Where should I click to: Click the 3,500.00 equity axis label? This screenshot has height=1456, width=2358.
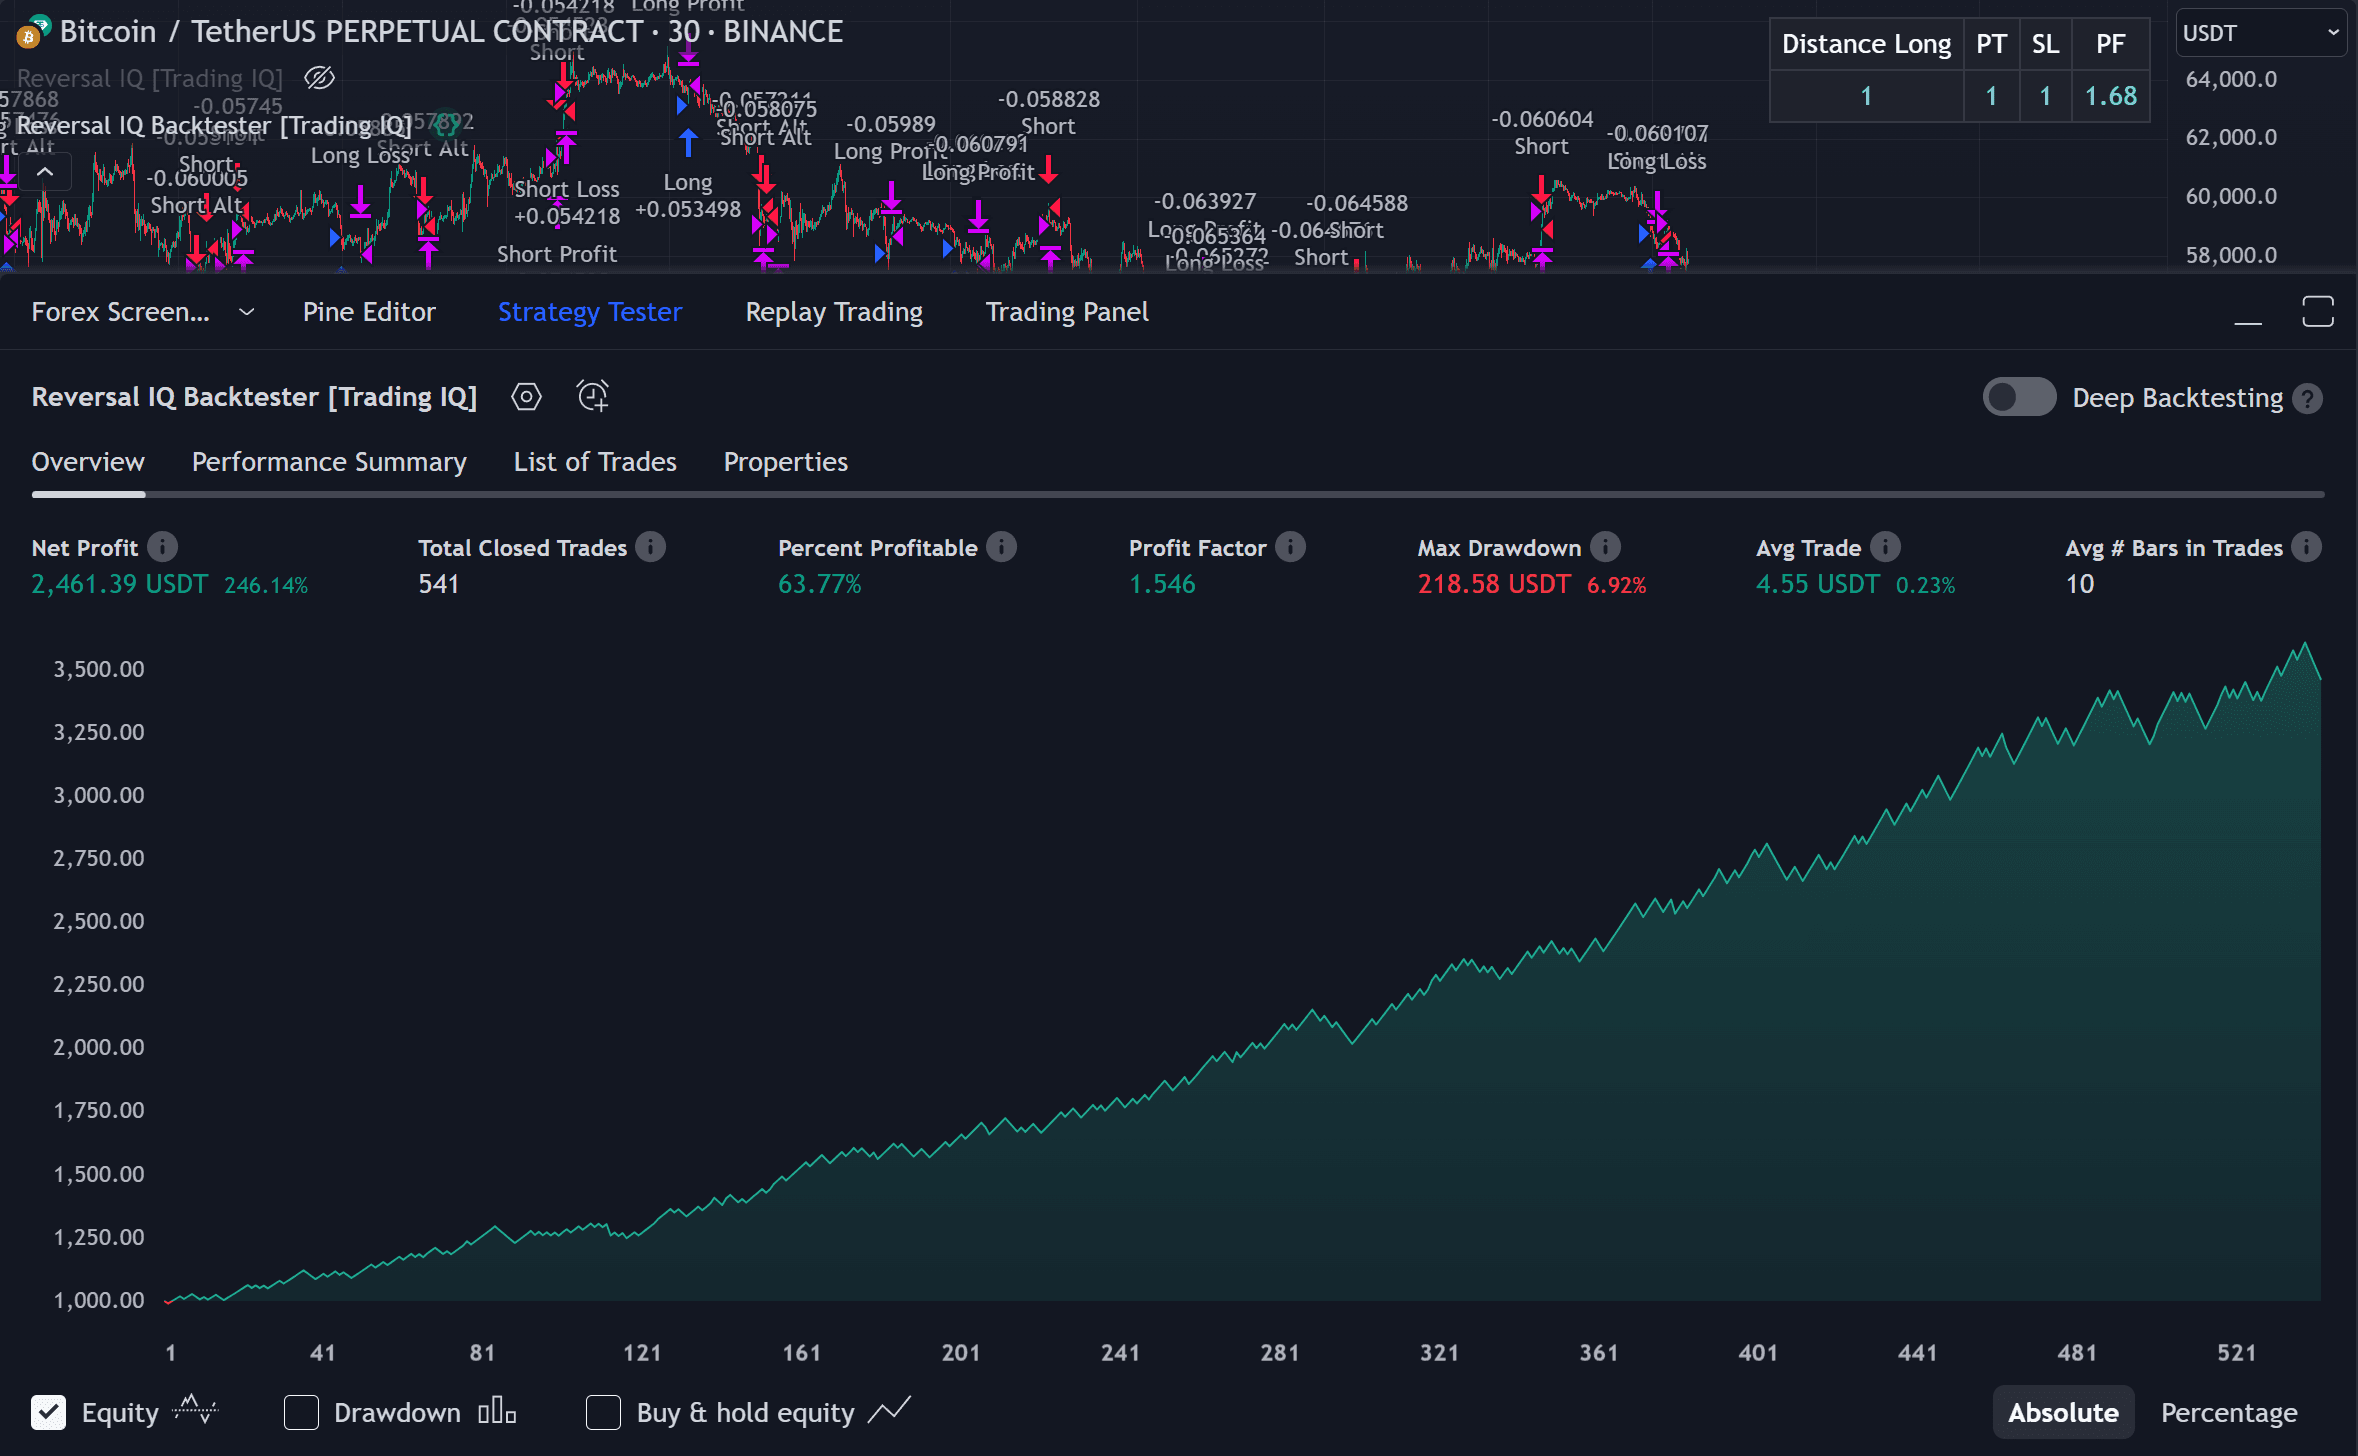coord(99,669)
